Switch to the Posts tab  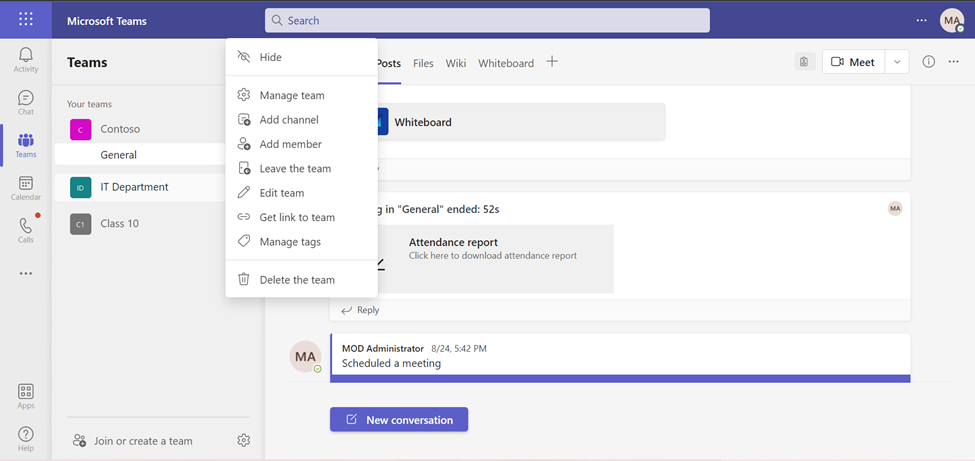point(389,63)
